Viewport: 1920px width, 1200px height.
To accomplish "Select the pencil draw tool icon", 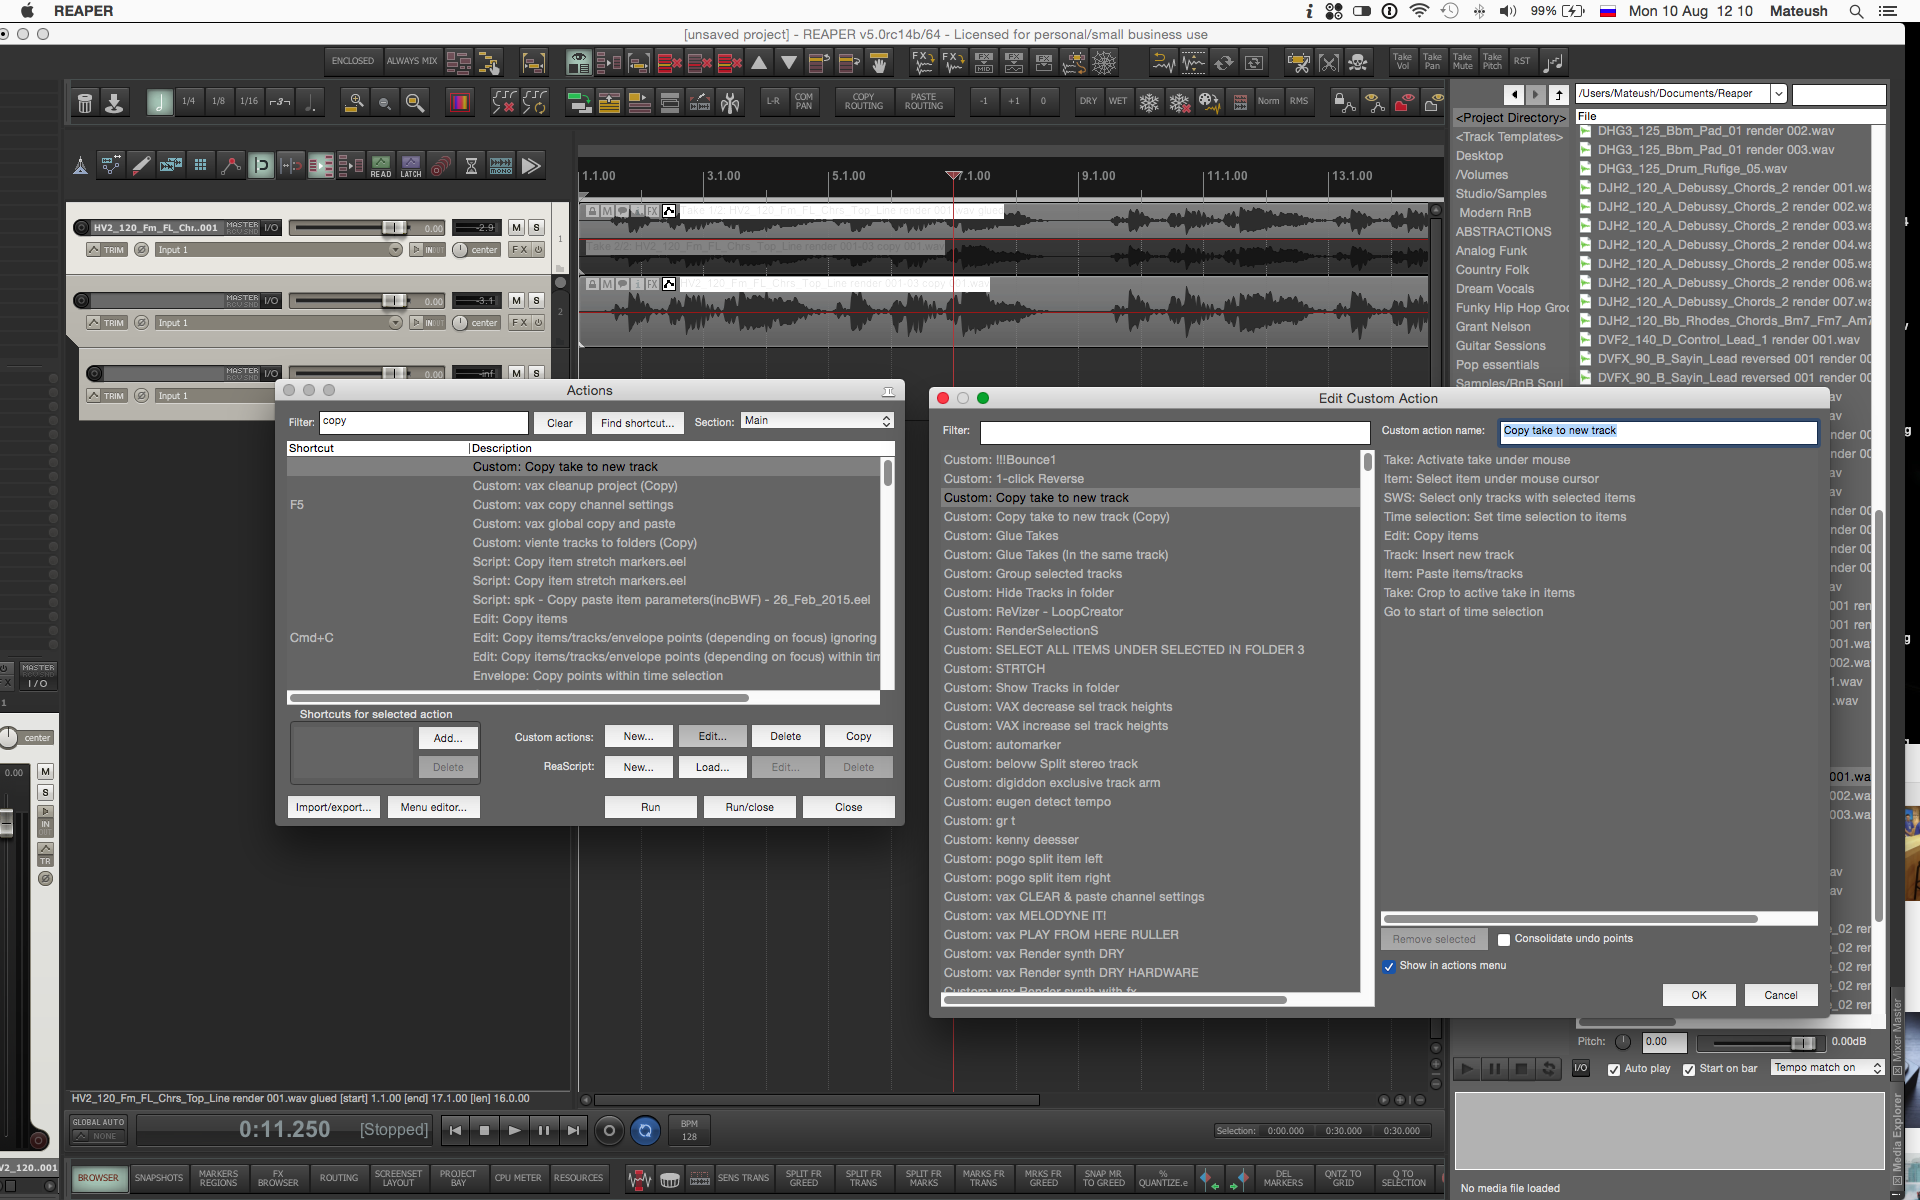I will (141, 165).
